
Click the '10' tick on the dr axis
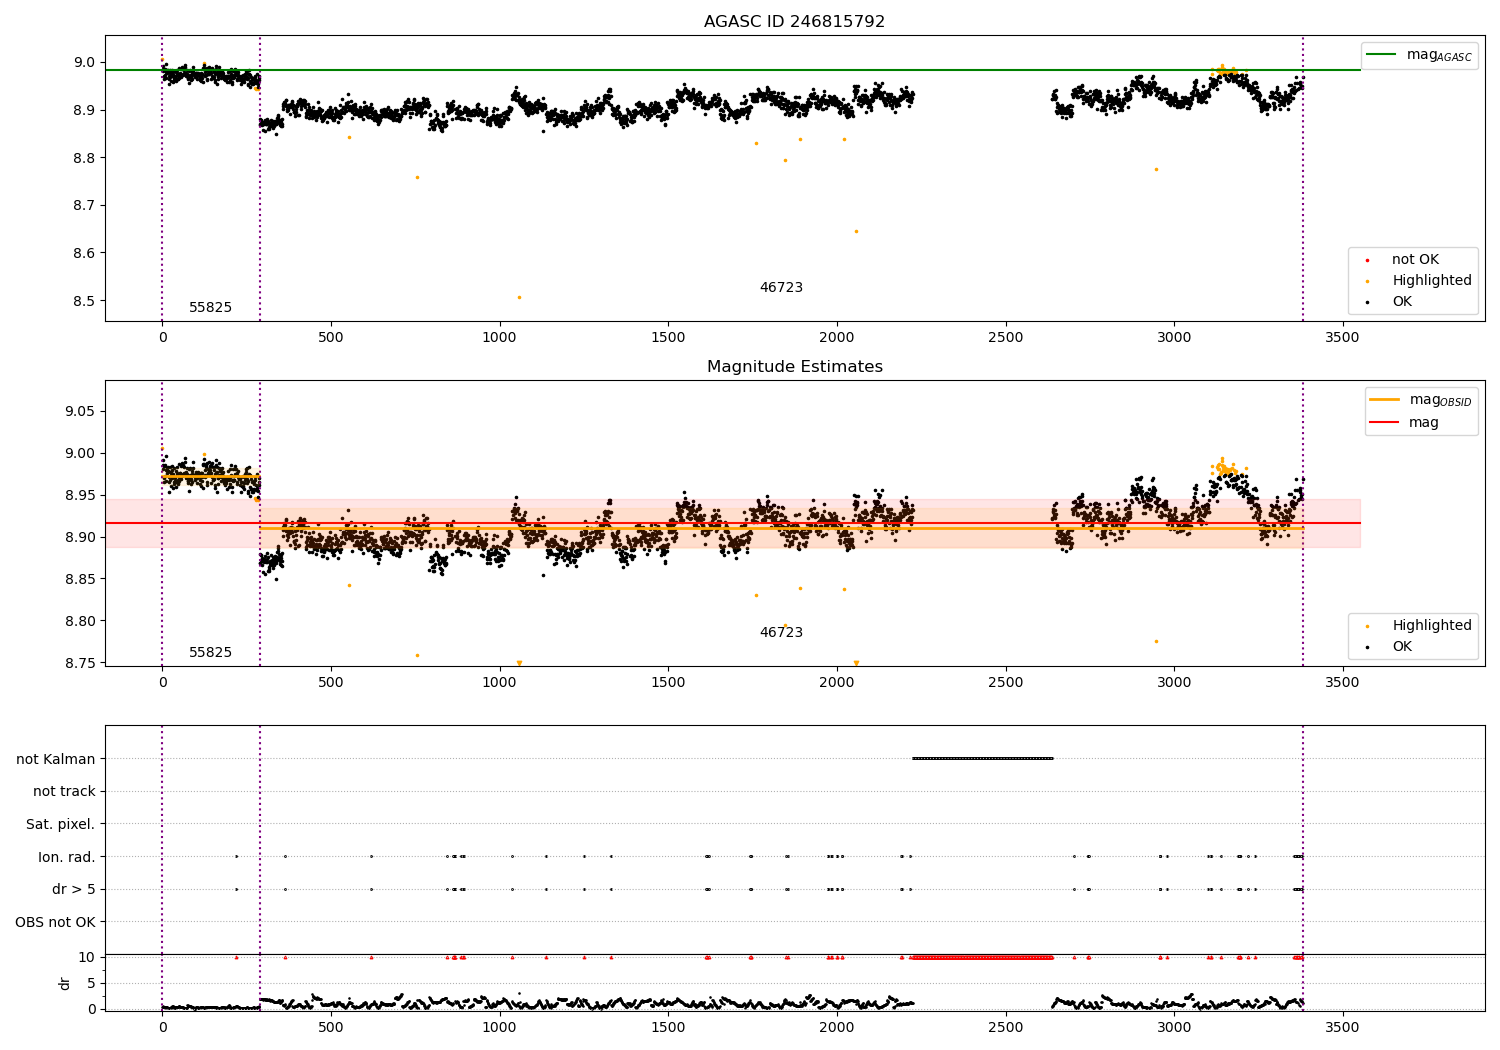87,958
